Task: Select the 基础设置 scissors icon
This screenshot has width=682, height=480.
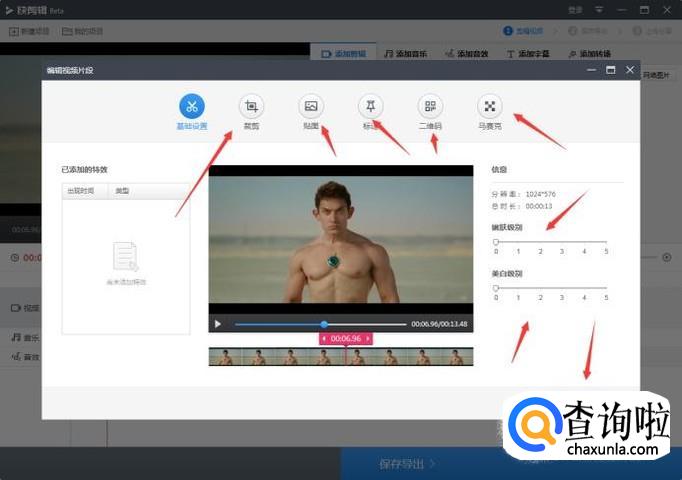Action: tap(192, 106)
